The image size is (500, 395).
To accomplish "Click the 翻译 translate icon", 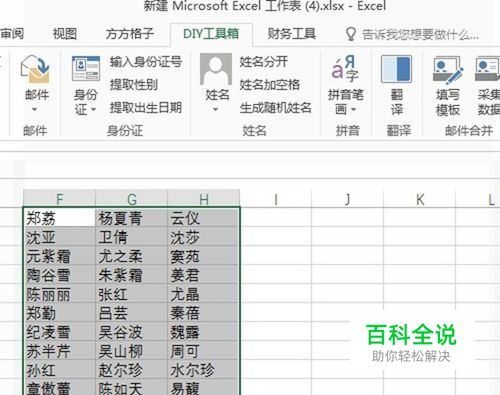I will [x=396, y=69].
